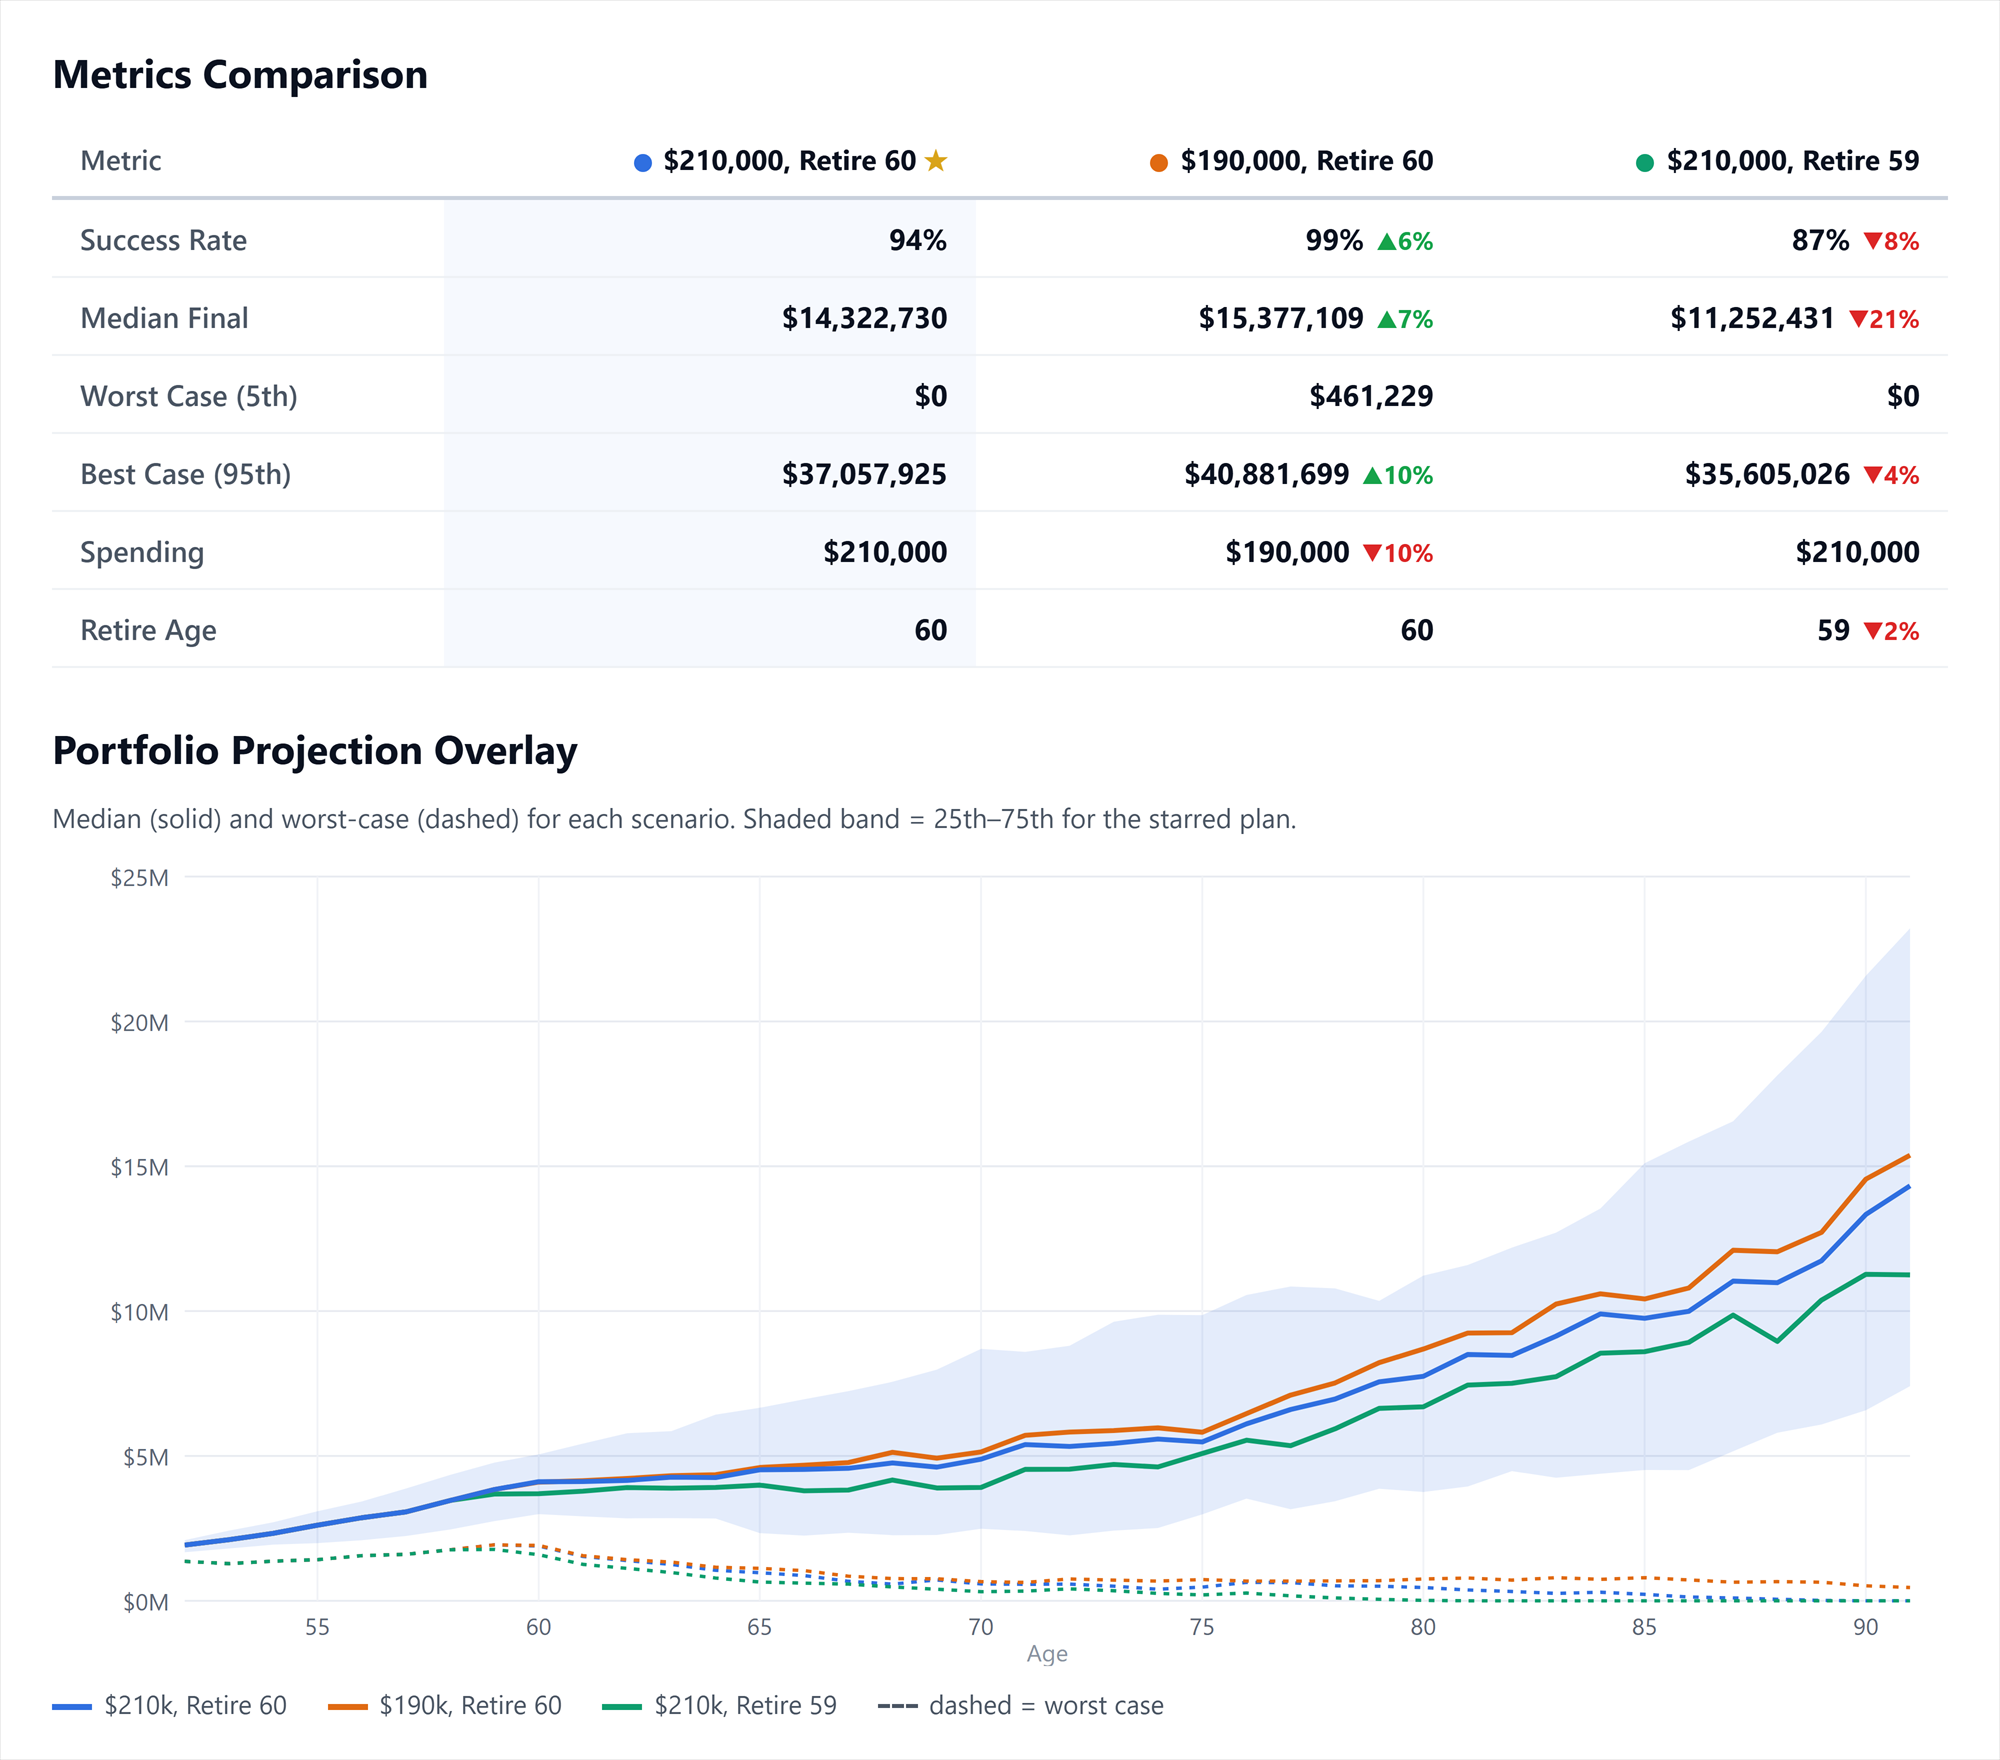The image size is (2000, 1760).
Task: Click the red ▼8% success rate indicator
Action: tap(1891, 241)
